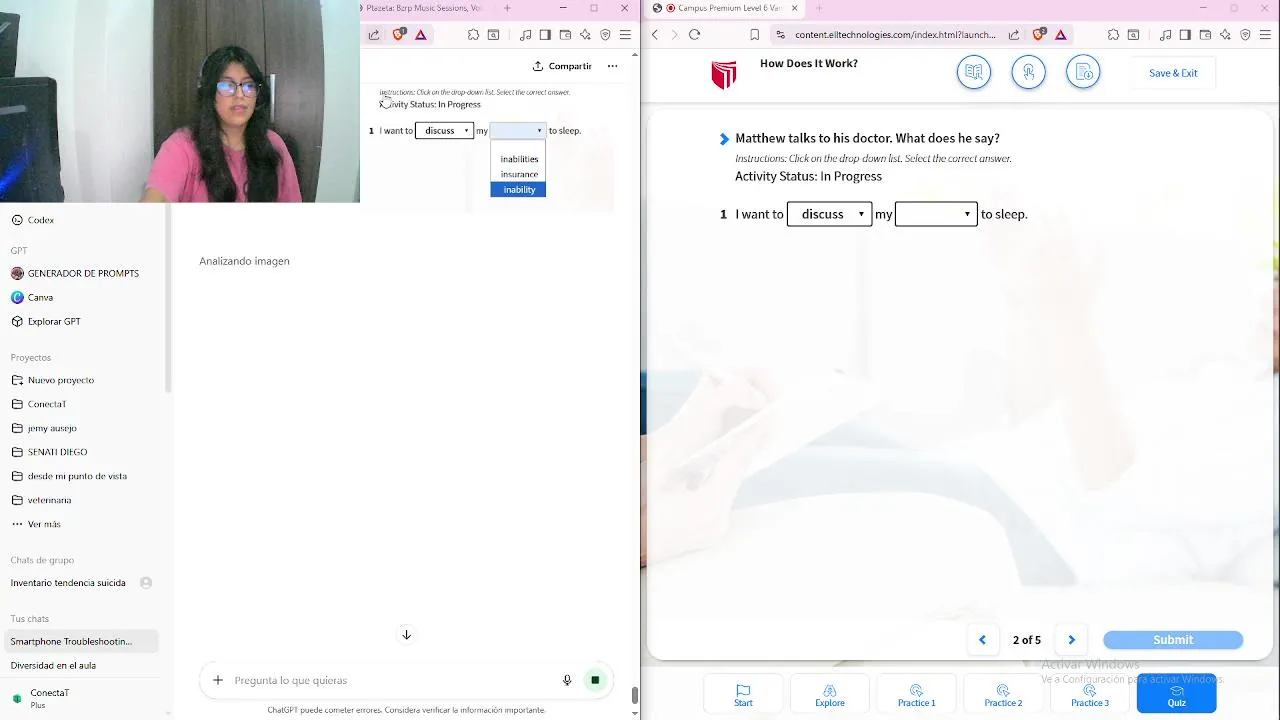Open a new tab in Campus Premium window
This screenshot has width=1280, height=720.
819,8
